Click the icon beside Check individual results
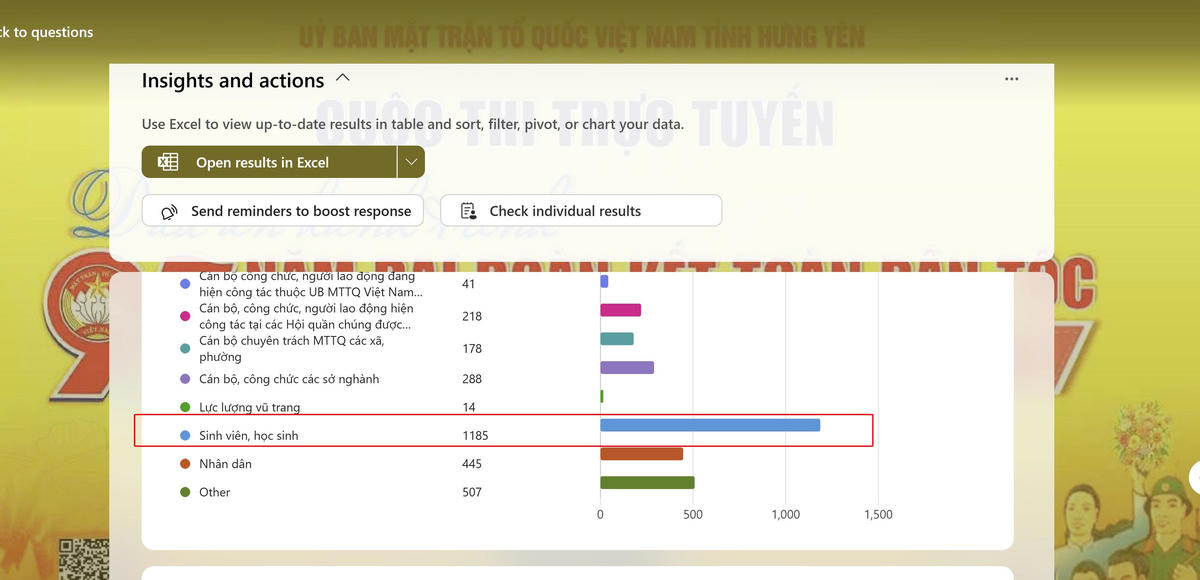Screen dimensions: 1200x580 [468, 211]
